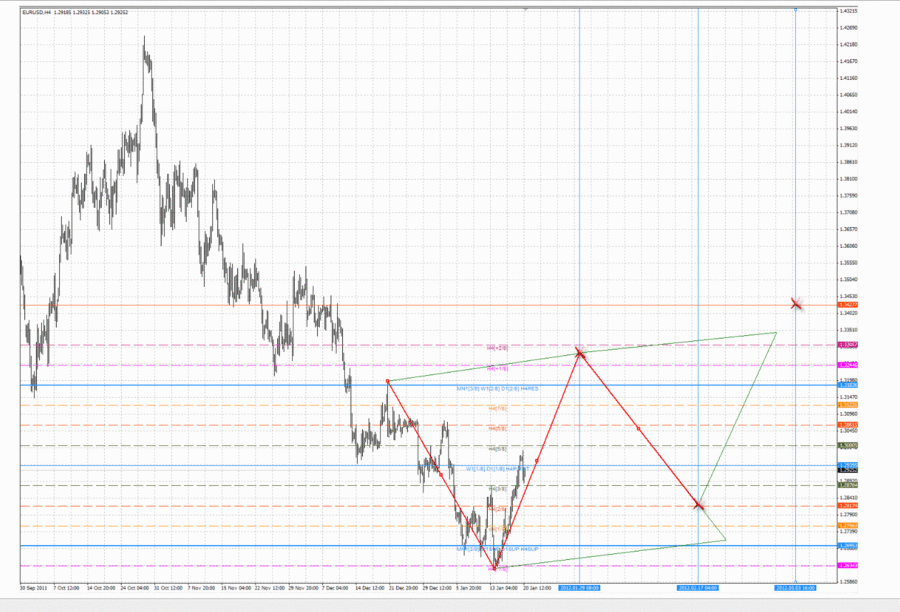Click the red zigzag's lowest anchor point
The height and width of the screenshot is (612, 900).
494,567
